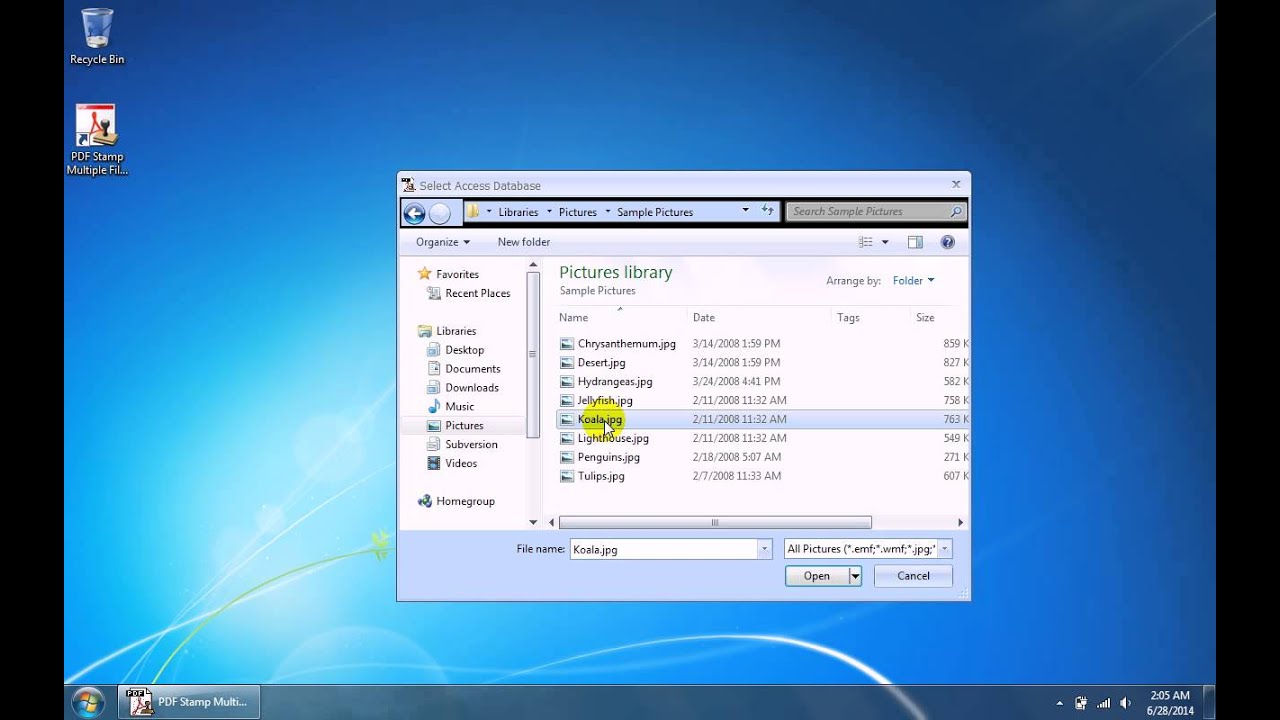
Task: Open Documents library in sidebar
Action: pos(463,369)
